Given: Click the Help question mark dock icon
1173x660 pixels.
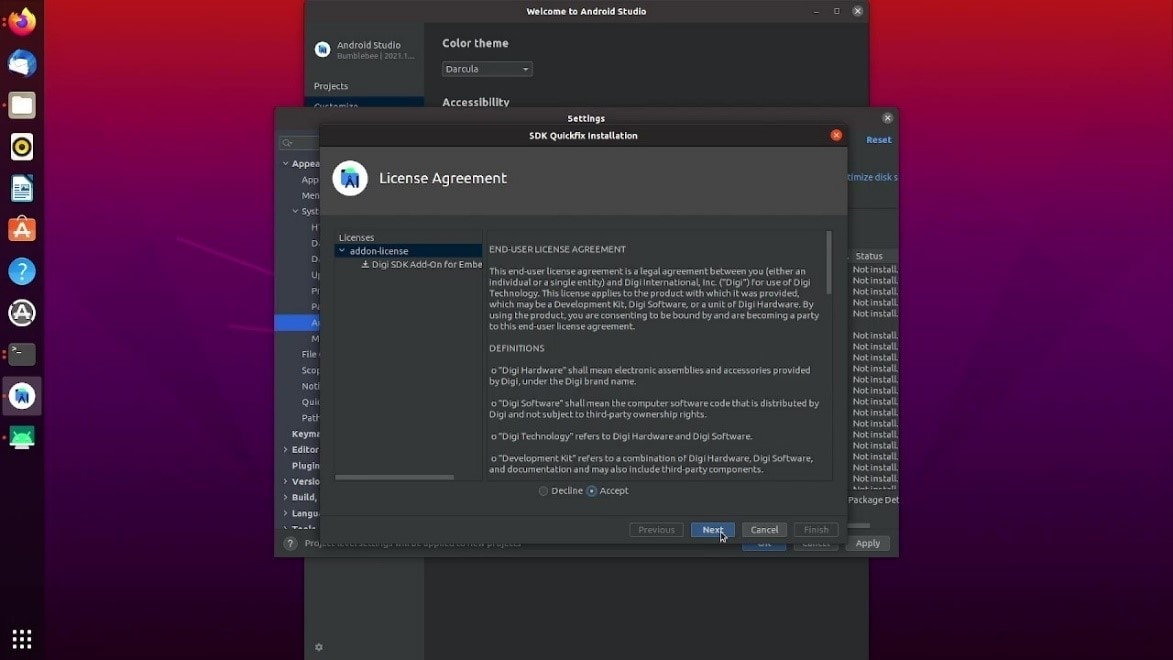Looking at the screenshot, I should click(x=22, y=271).
